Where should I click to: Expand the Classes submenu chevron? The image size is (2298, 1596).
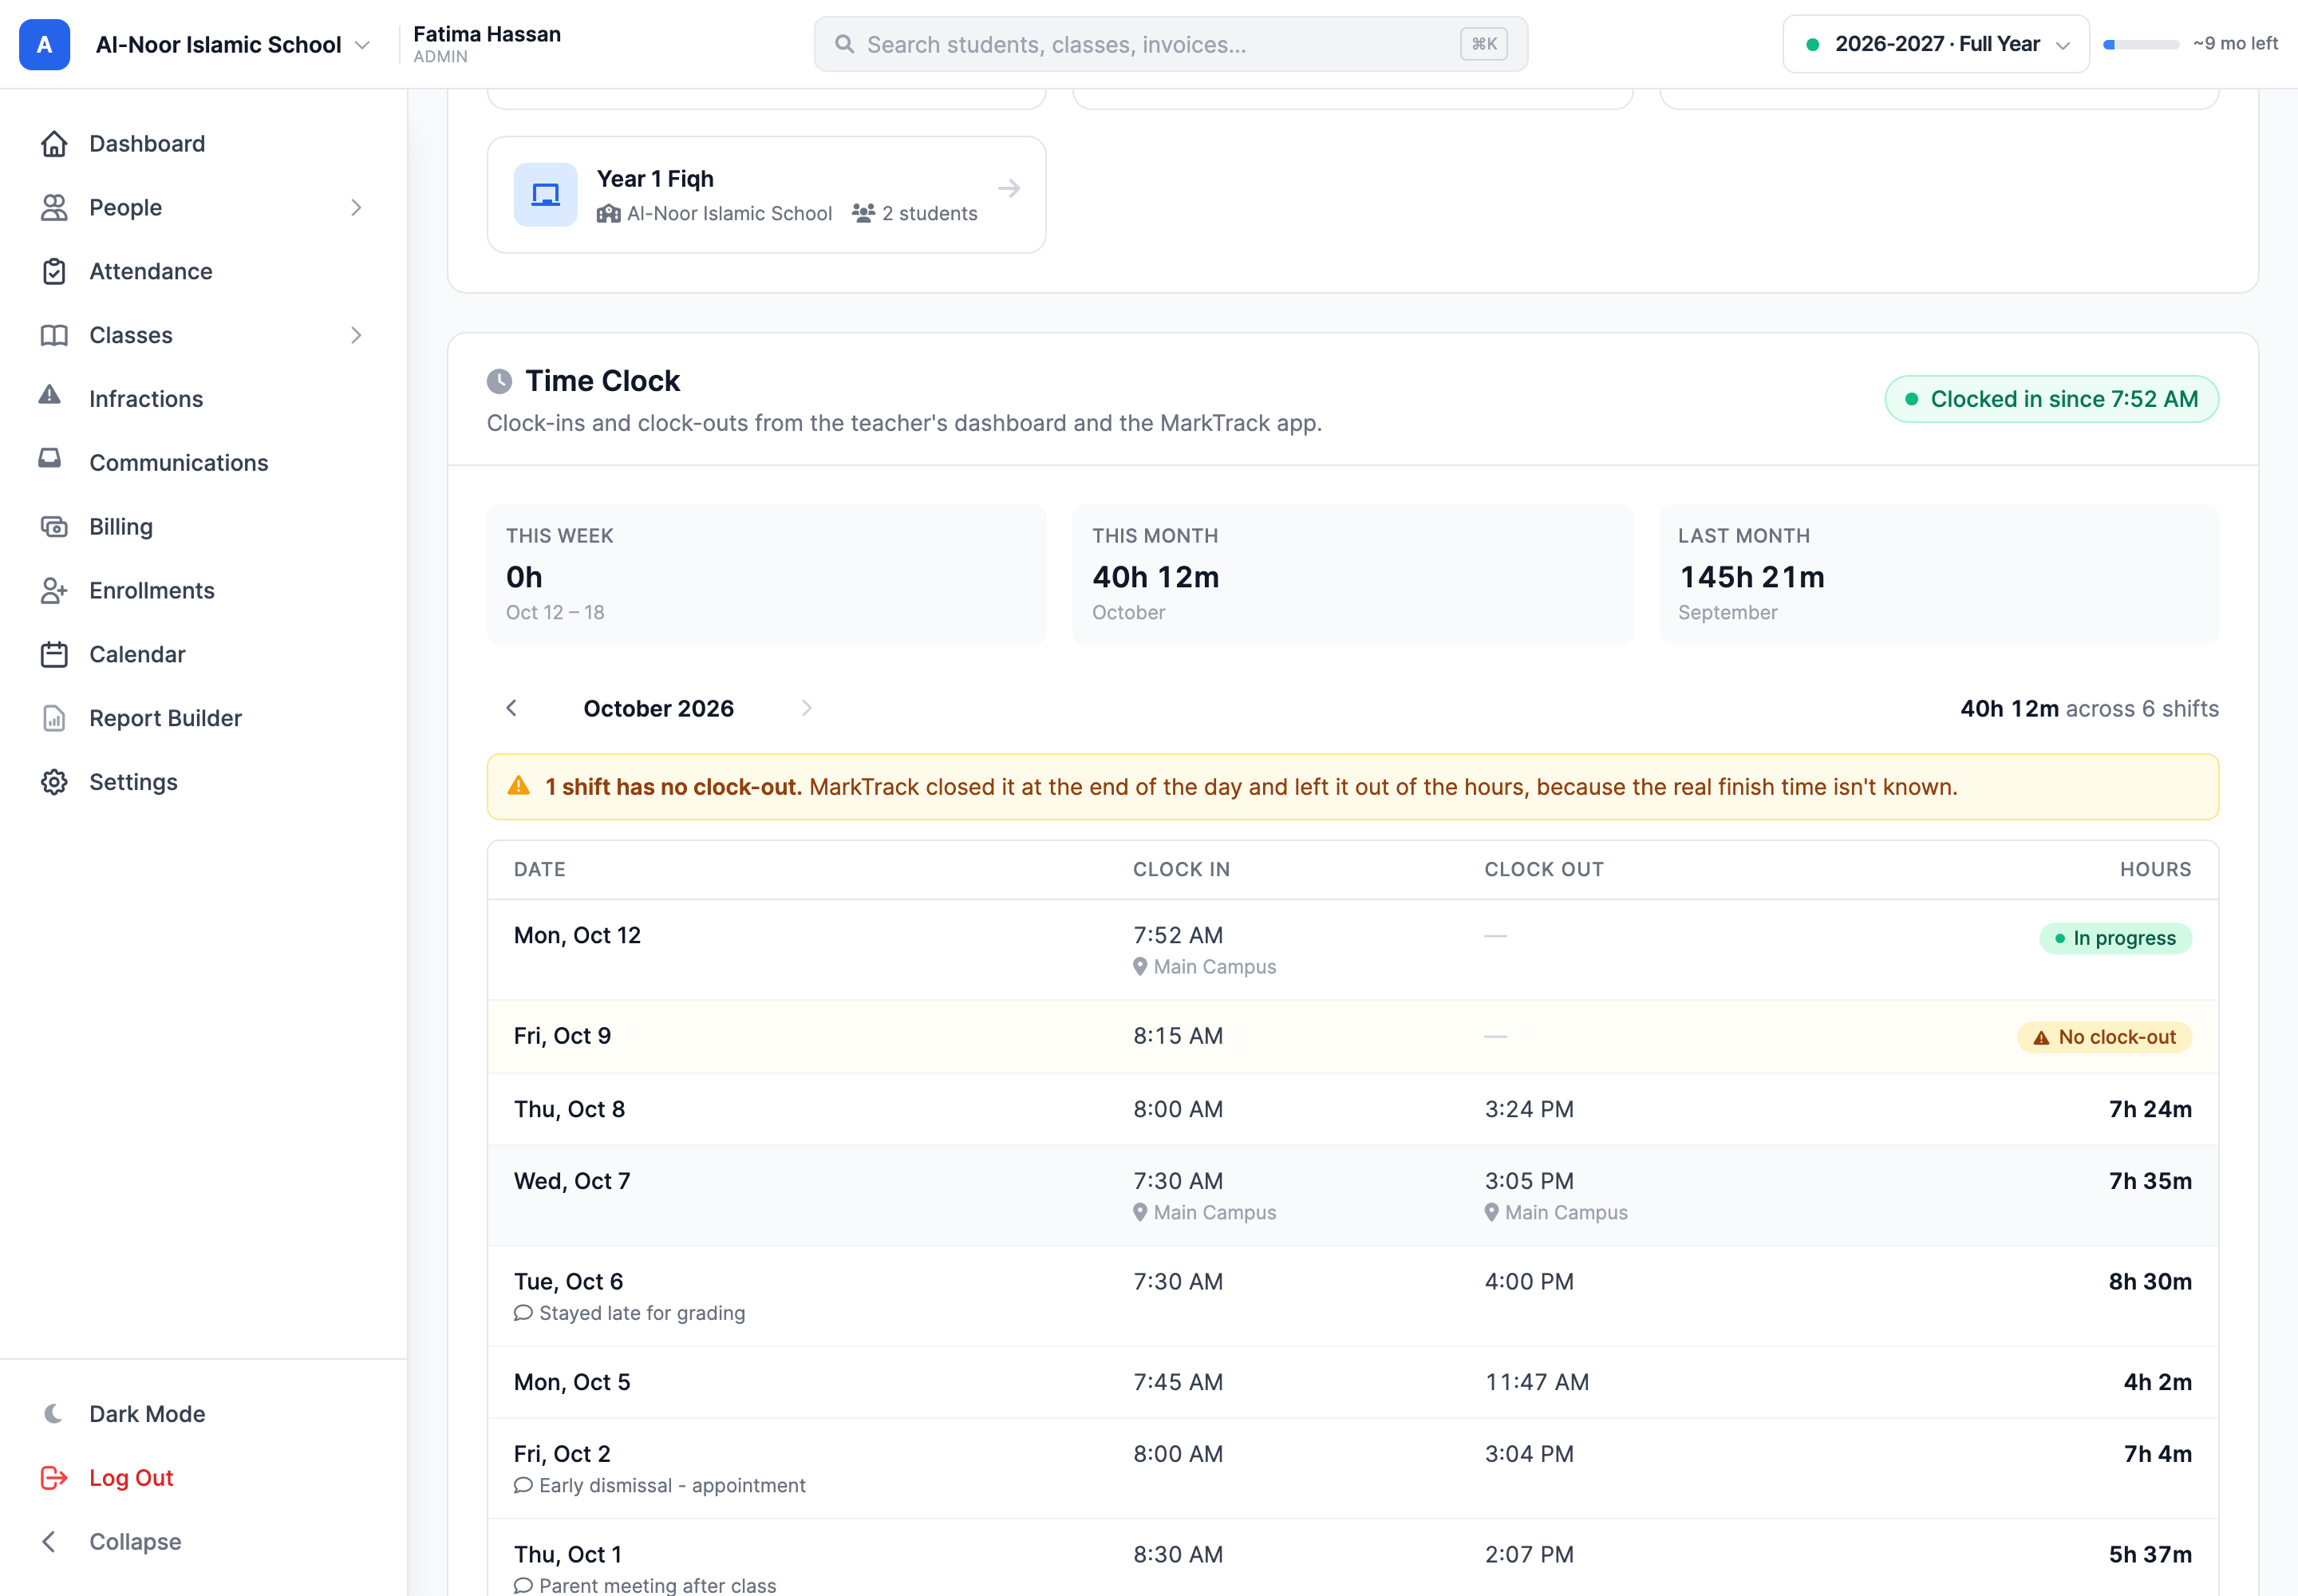(356, 336)
